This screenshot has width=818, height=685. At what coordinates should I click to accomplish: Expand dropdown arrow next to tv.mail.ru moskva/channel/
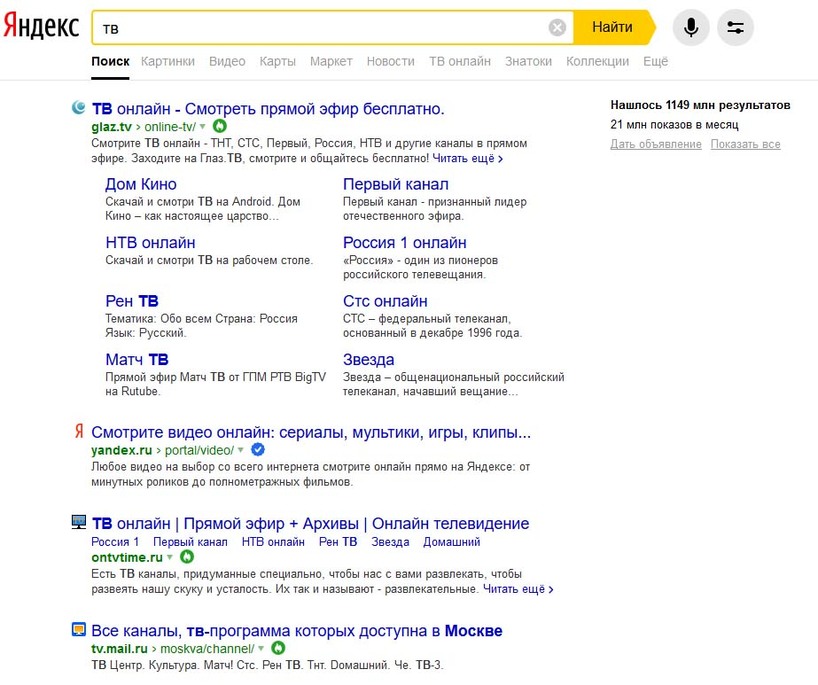coord(261,648)
